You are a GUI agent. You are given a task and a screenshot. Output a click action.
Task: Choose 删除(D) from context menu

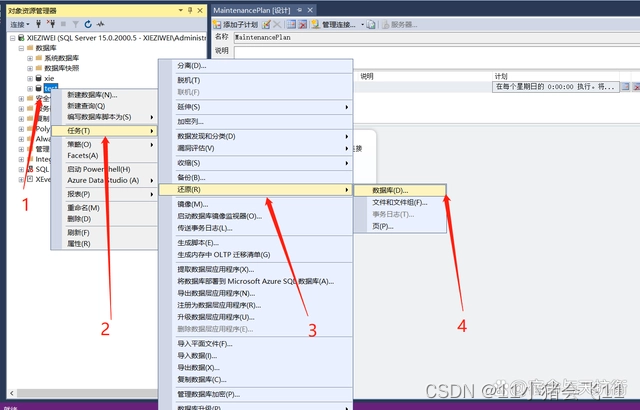point(104,219)
